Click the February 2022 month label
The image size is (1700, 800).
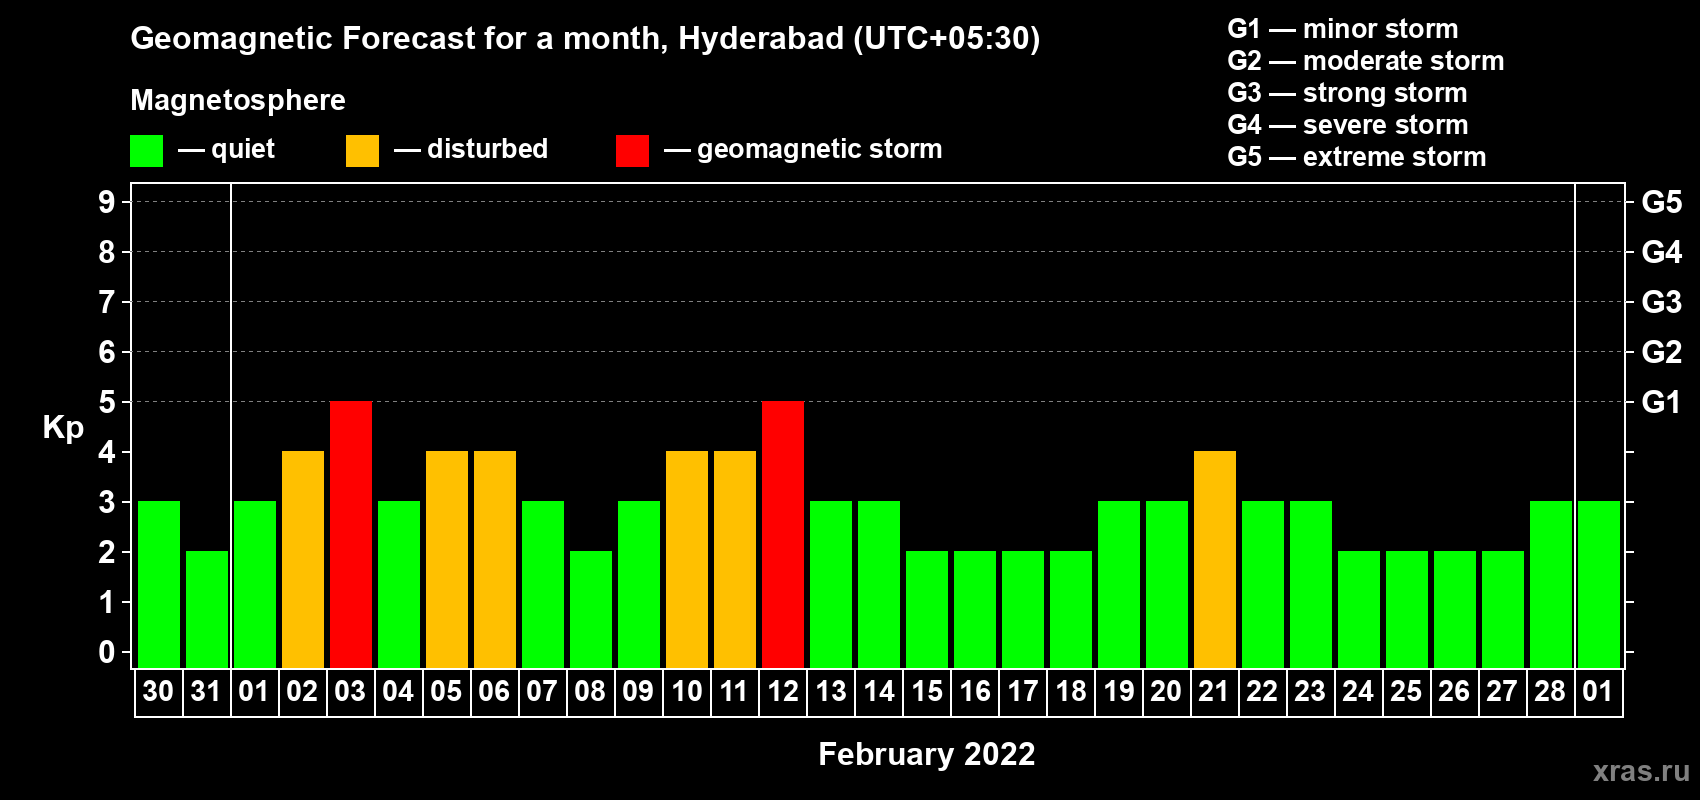tap(927, 754)
